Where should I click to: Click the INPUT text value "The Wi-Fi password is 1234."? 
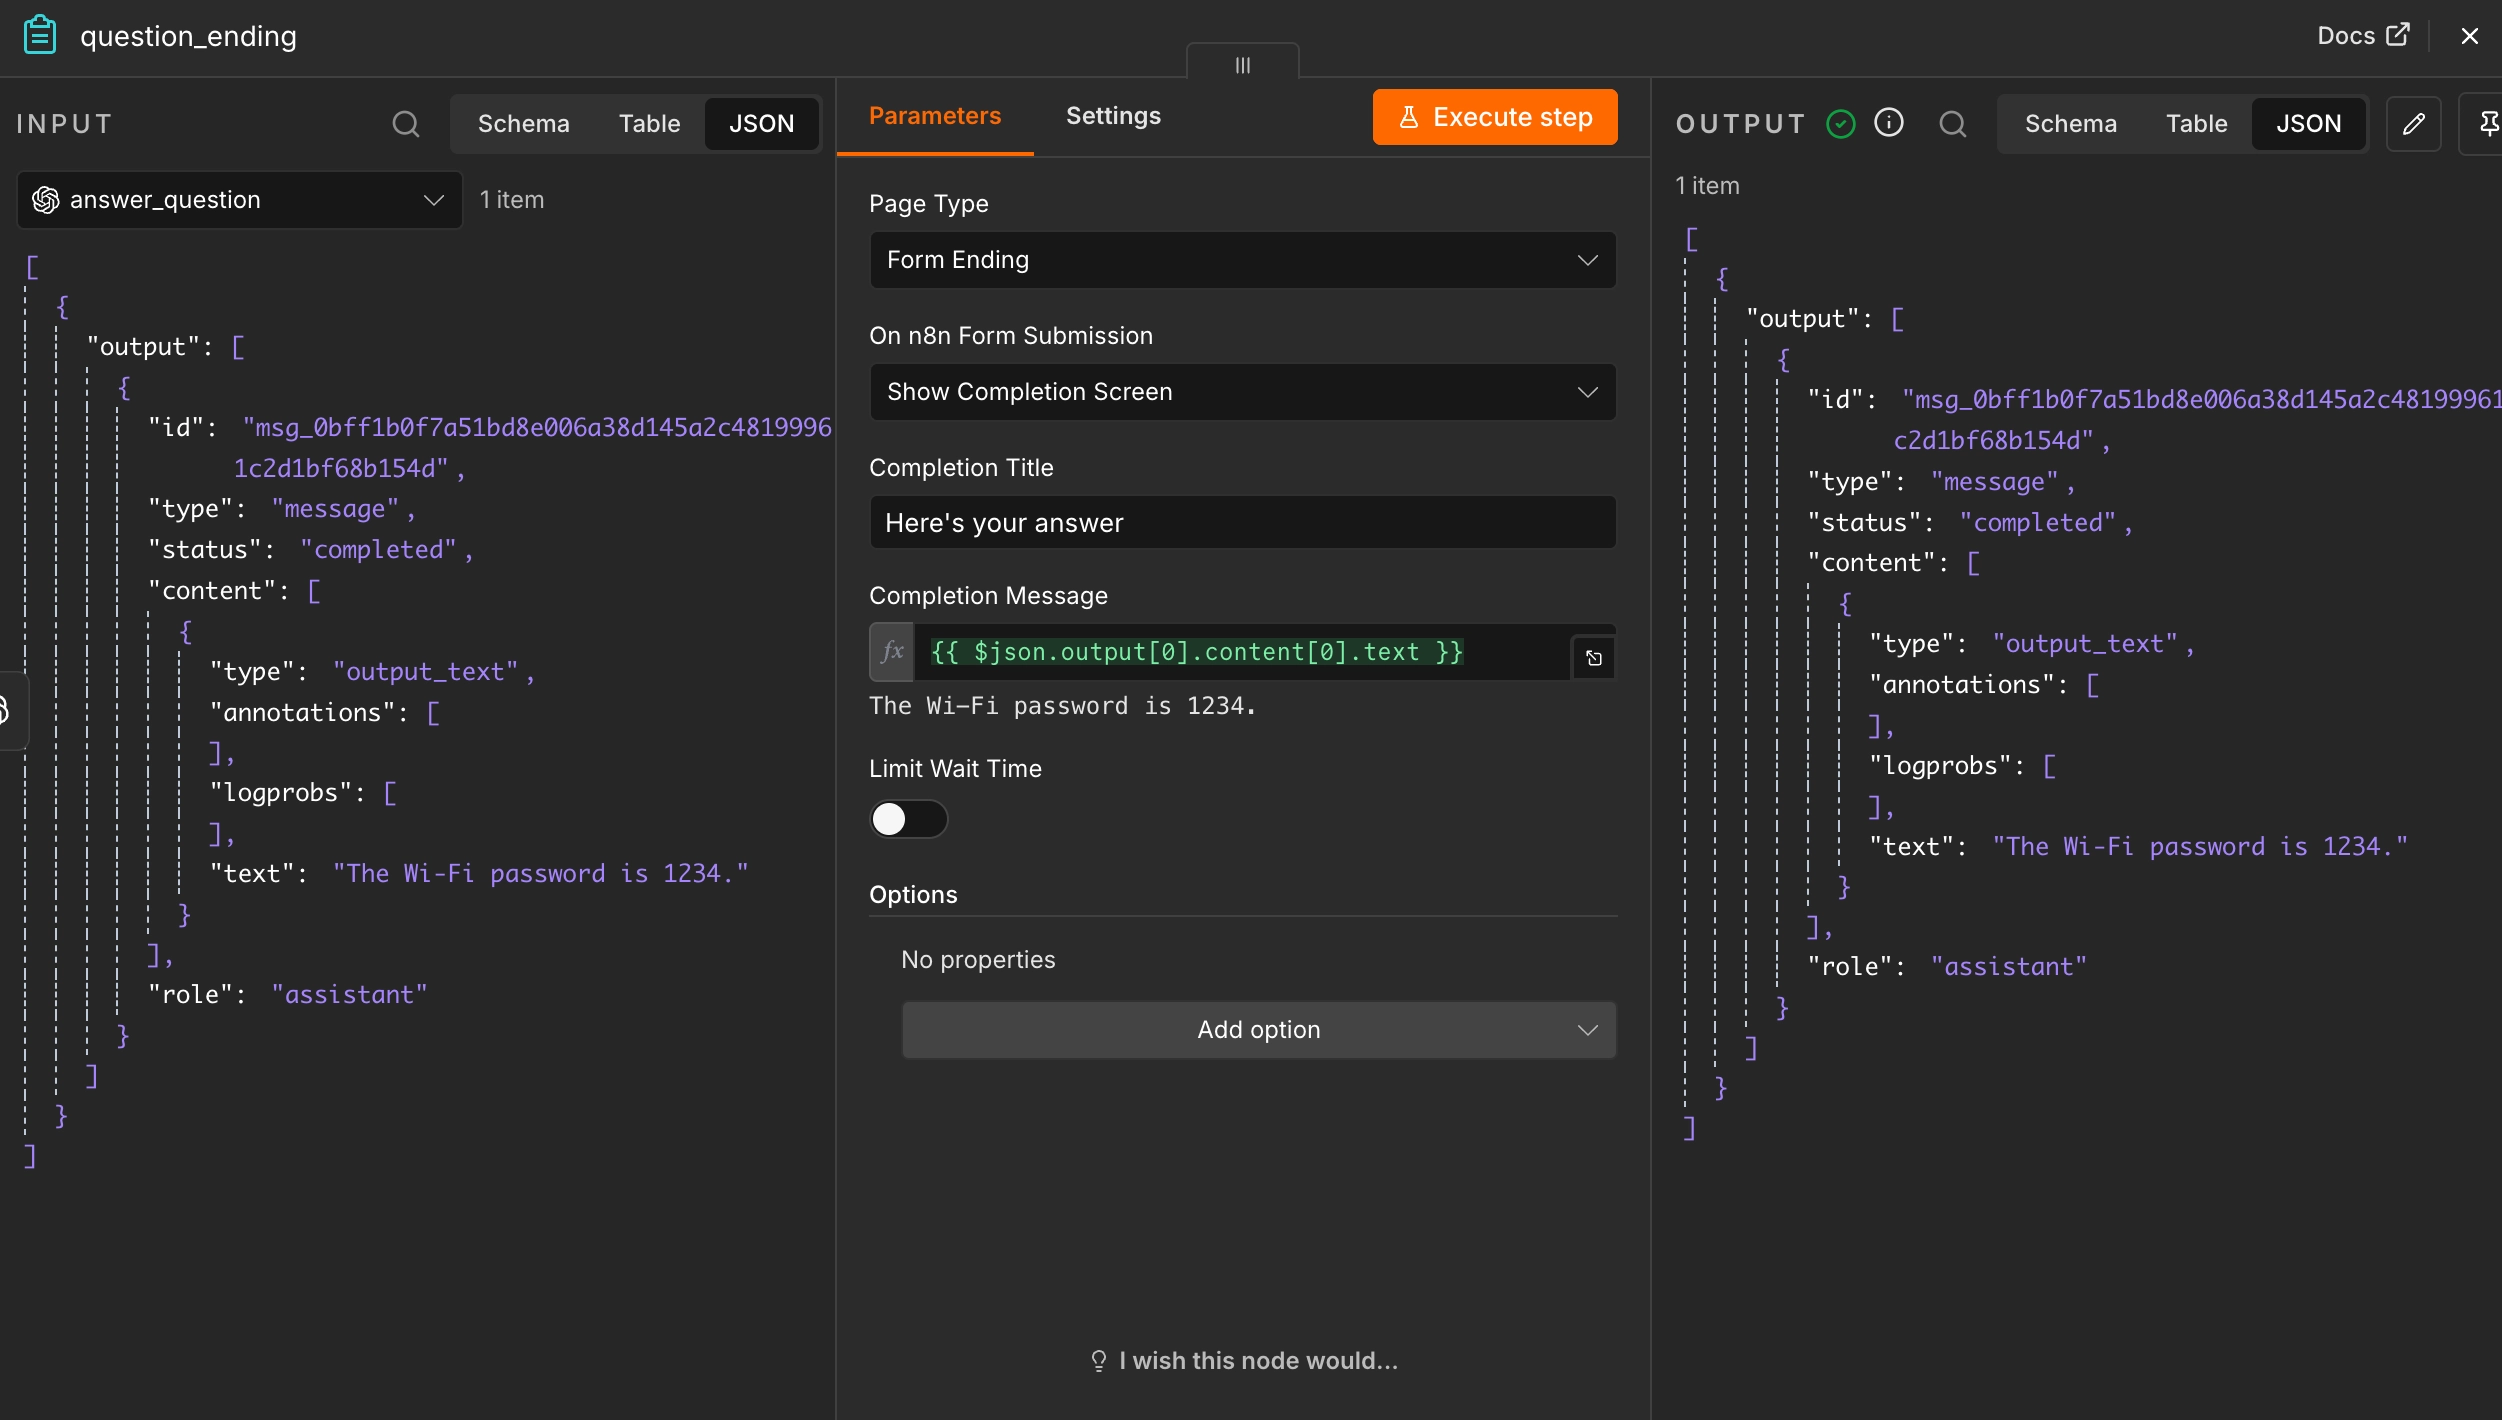[x=540, y=874]
